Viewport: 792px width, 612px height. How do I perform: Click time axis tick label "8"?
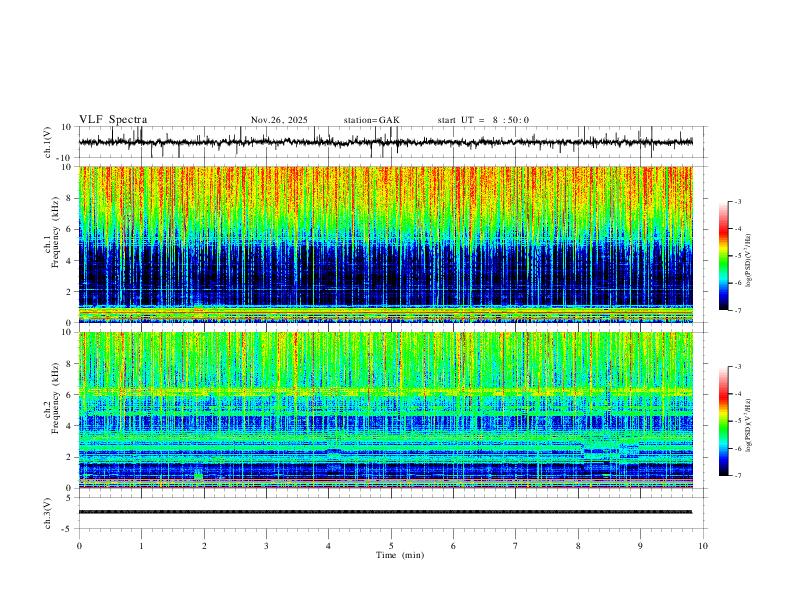(x=578, y=546)
